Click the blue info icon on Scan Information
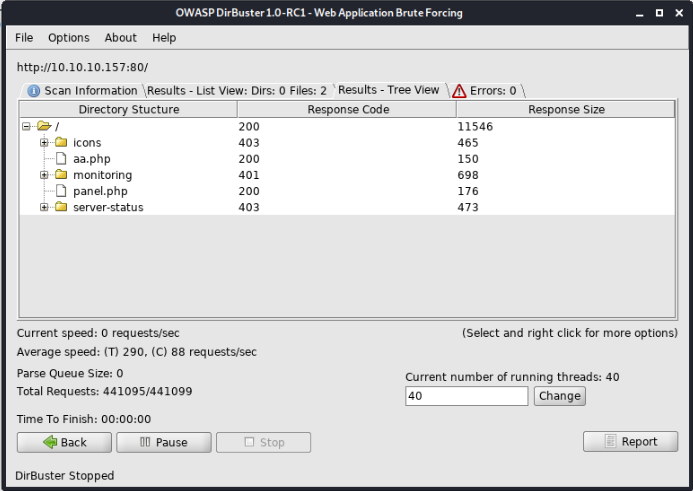The image size is (693, 491). pos(34,91)
